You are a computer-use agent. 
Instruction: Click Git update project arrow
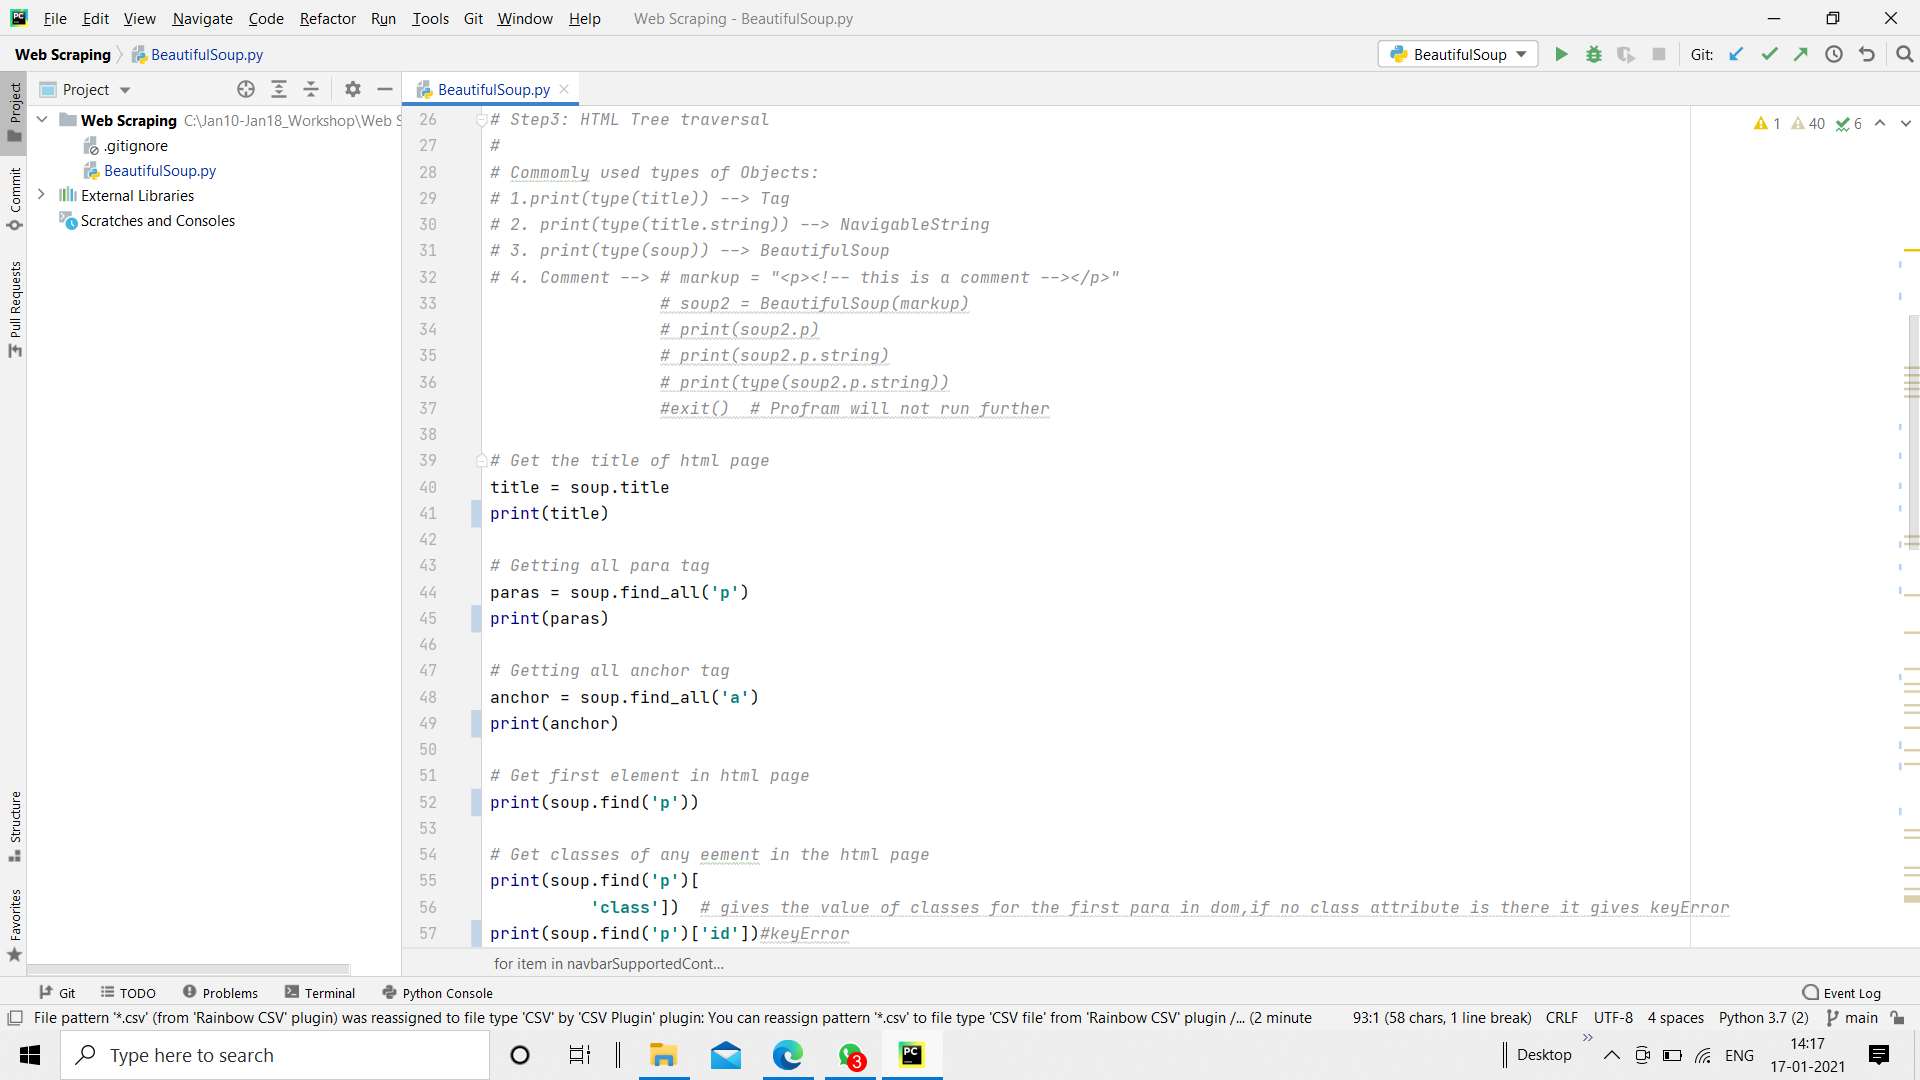(1736, 54)
